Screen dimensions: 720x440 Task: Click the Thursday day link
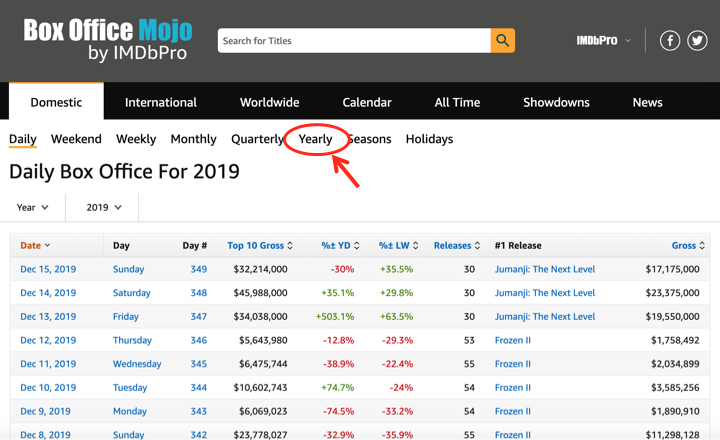click(132, 340)
